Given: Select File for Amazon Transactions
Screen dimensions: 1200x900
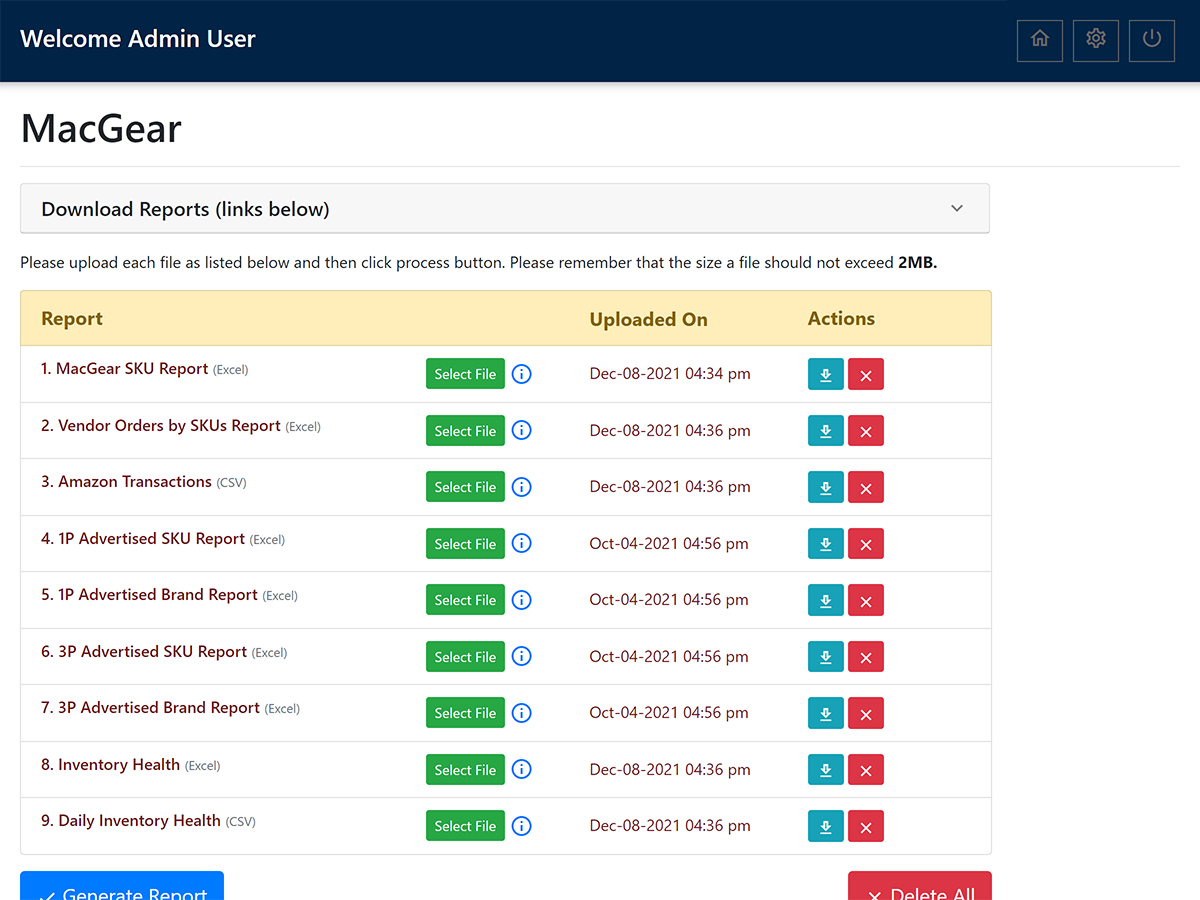Looking at the screenshot, I should point(465,487).
